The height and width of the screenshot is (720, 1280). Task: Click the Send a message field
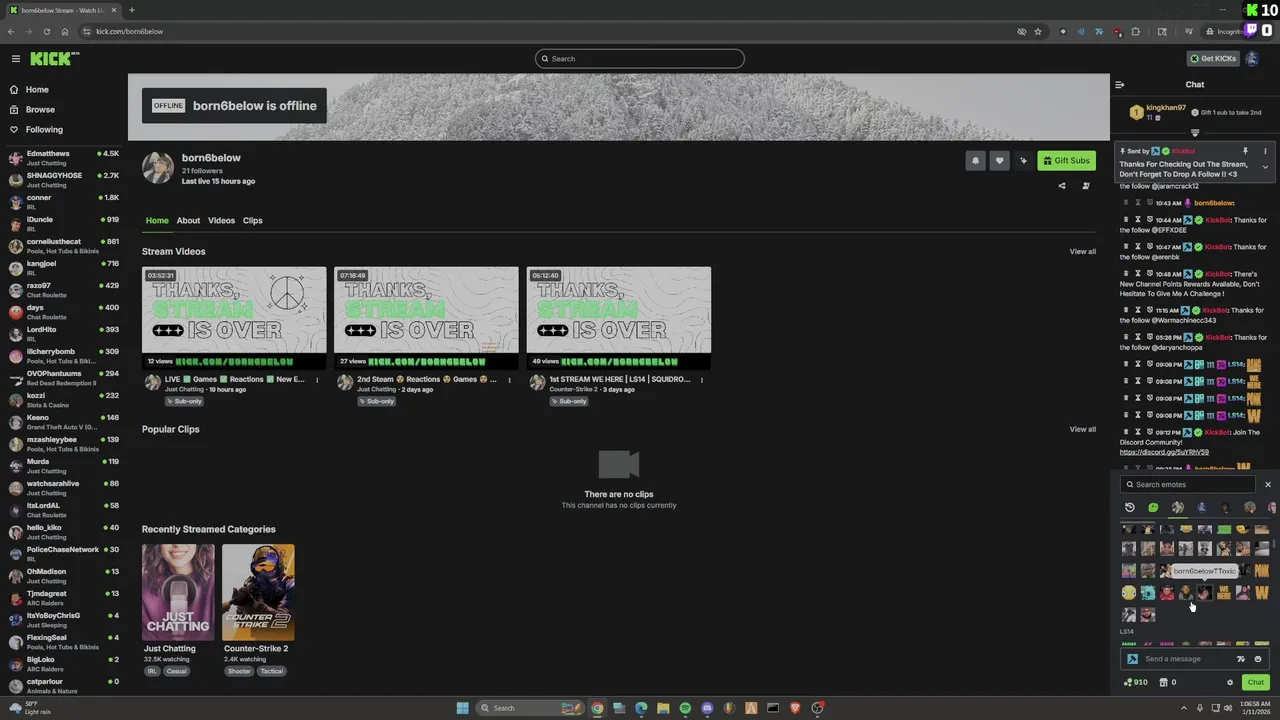pyautogui.click(x=1187, y=659)
